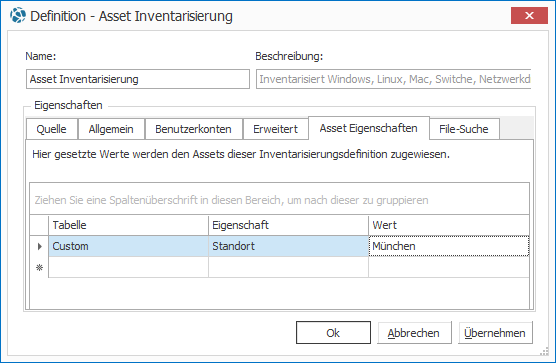Open the File-Suche tab
The height and width of the screenshot is (363, 556).
click(x=464, y=129)
